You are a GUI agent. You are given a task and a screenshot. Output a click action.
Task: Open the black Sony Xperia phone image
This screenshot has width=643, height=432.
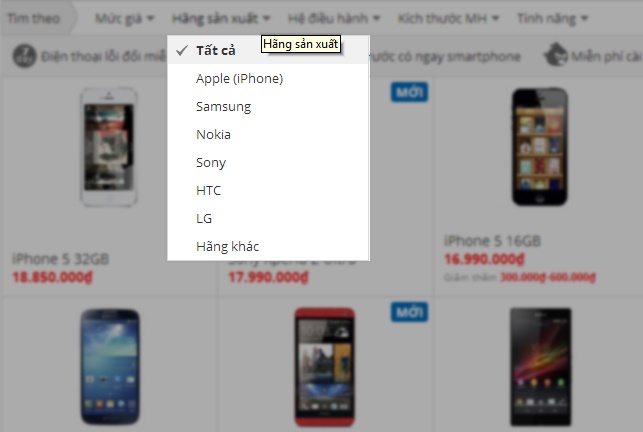pyautogui.click(x=540, y=367)
